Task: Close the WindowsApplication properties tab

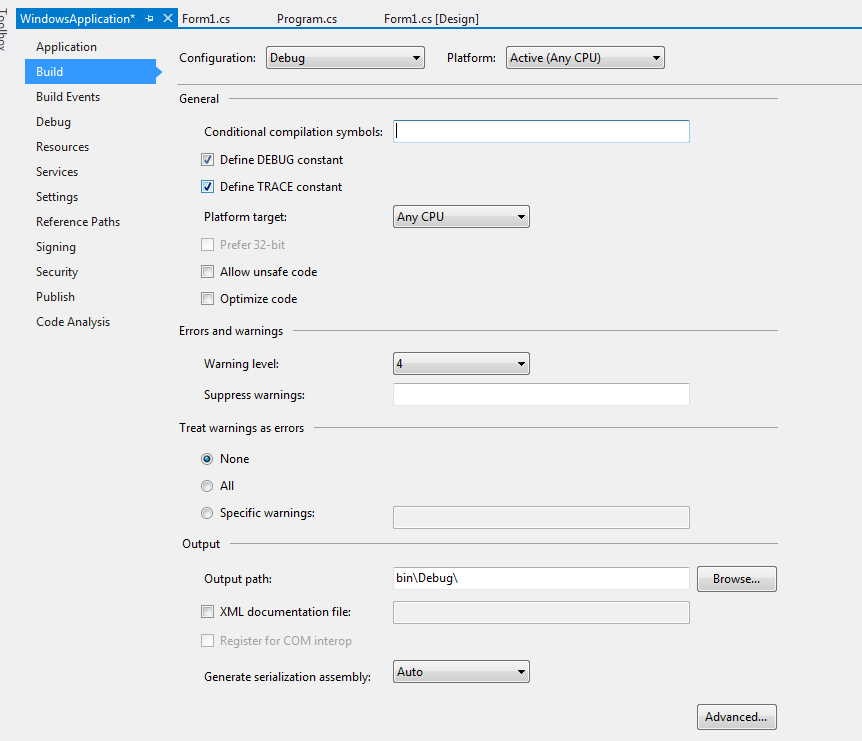Action: (168, 18)
